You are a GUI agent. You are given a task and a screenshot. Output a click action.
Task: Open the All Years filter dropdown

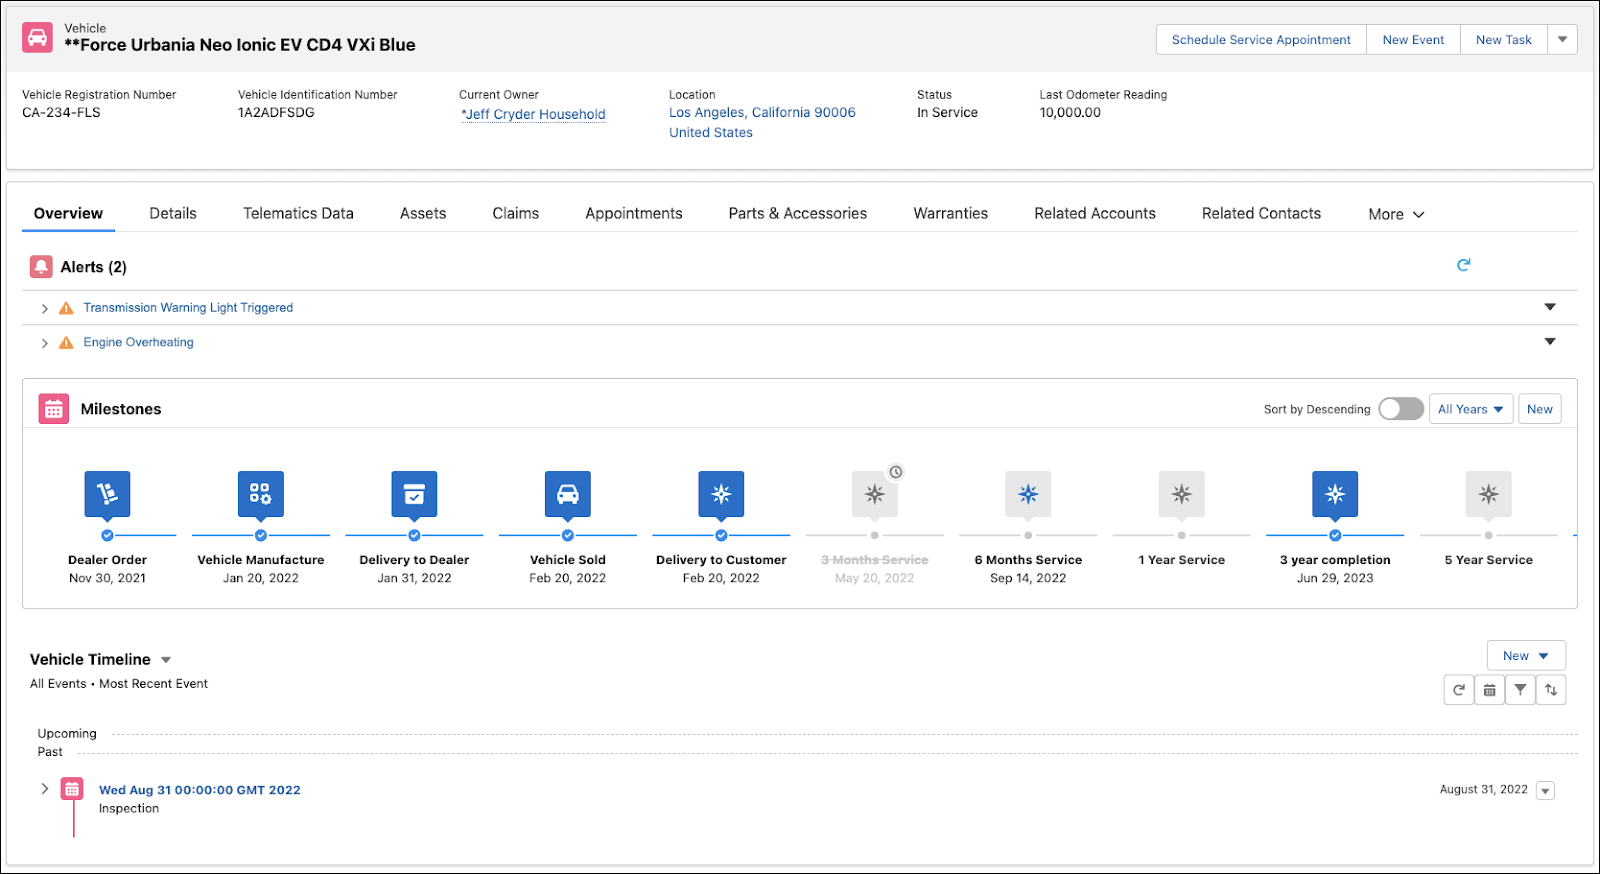(x=1471, y=409)
